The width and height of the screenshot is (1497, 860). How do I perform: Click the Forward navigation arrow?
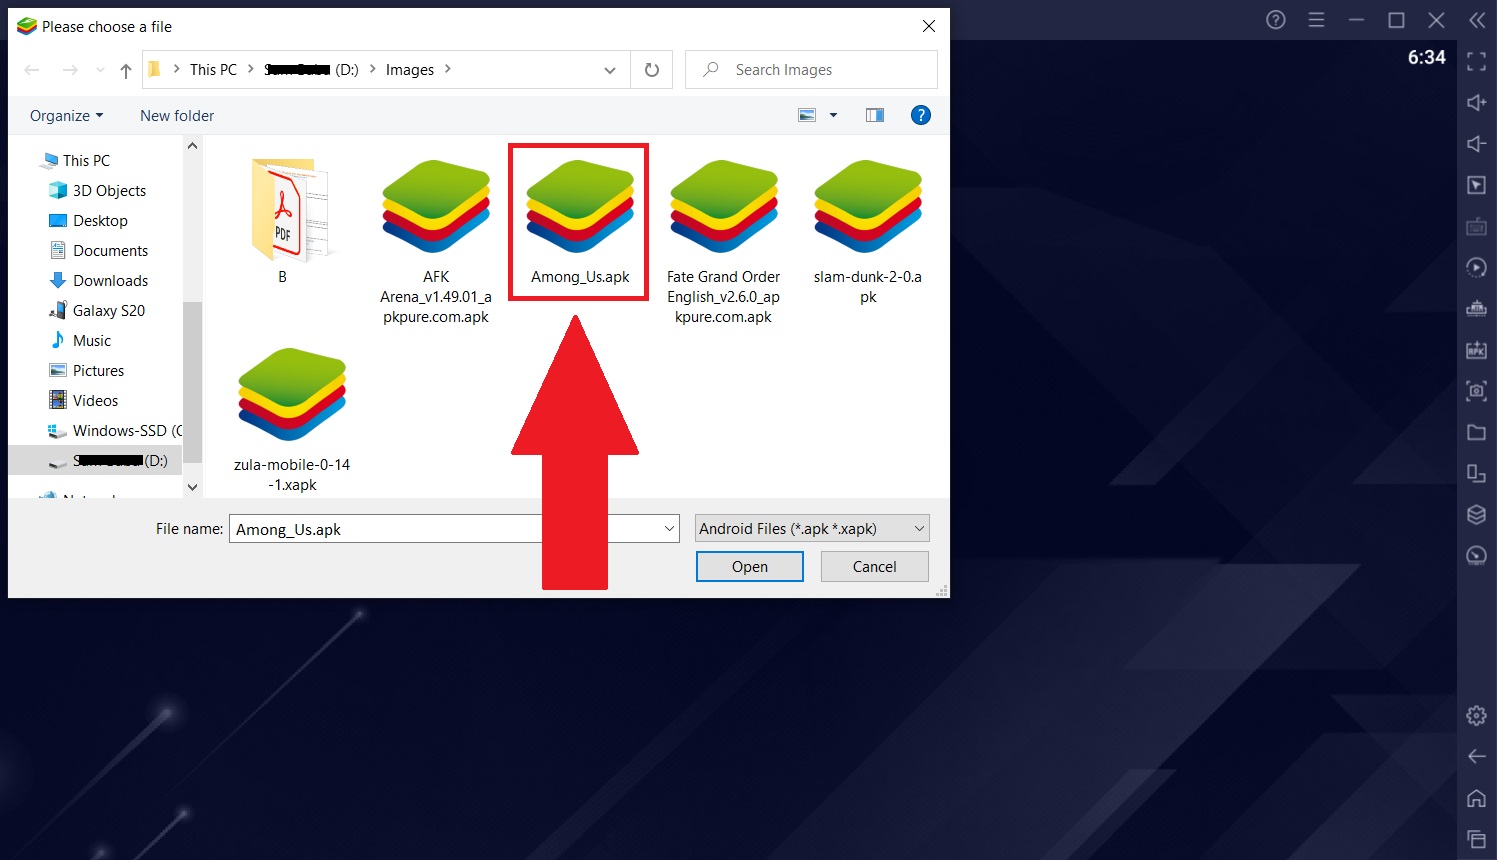click(70, 70)
